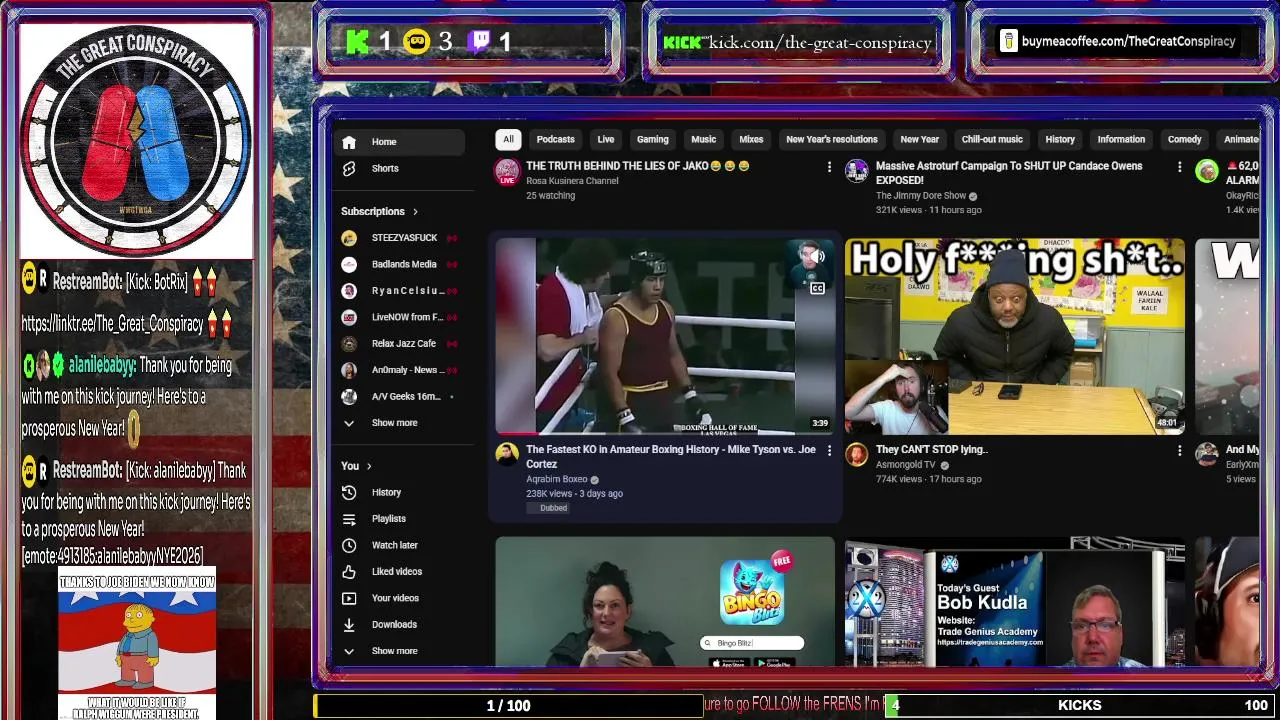The height and width of the screenshot is (720, 1280).
Task: Visit the linktr.ee Great_Conspiracy chat link
Action: click(x=113, y=324)
